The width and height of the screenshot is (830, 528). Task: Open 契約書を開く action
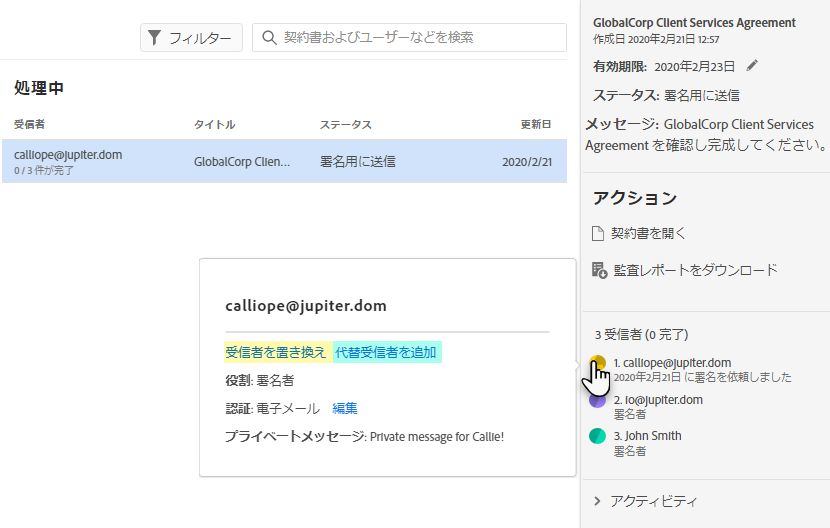[648, 234]
